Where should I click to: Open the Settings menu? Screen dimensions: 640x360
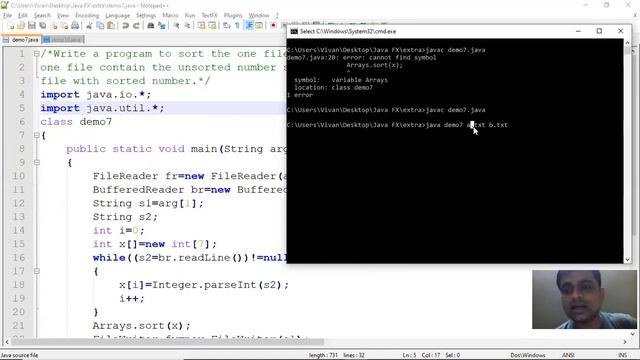coord(146,16)
